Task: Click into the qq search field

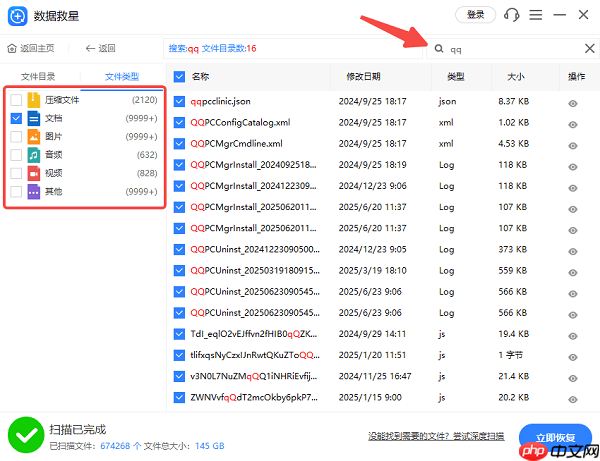Action: [513, 49]
